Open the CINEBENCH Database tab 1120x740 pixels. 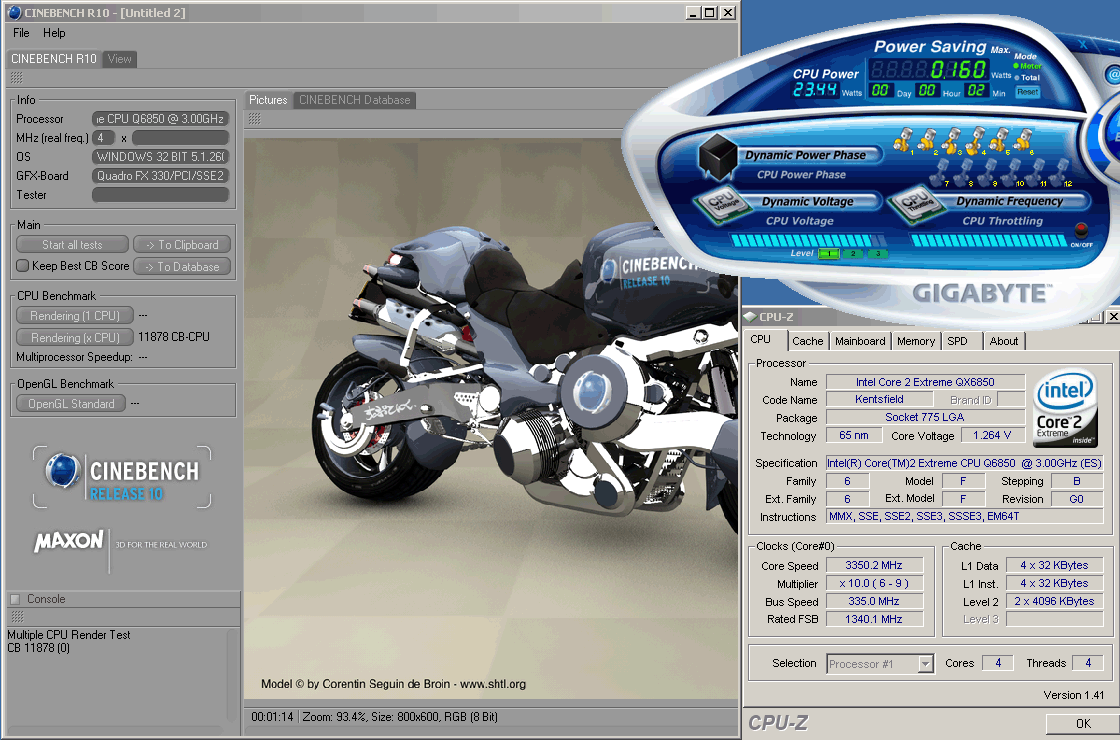(354, 100)
